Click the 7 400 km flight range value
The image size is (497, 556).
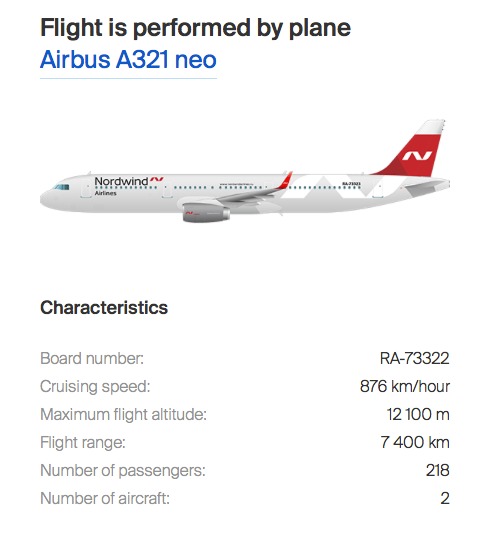coord(415,442)
